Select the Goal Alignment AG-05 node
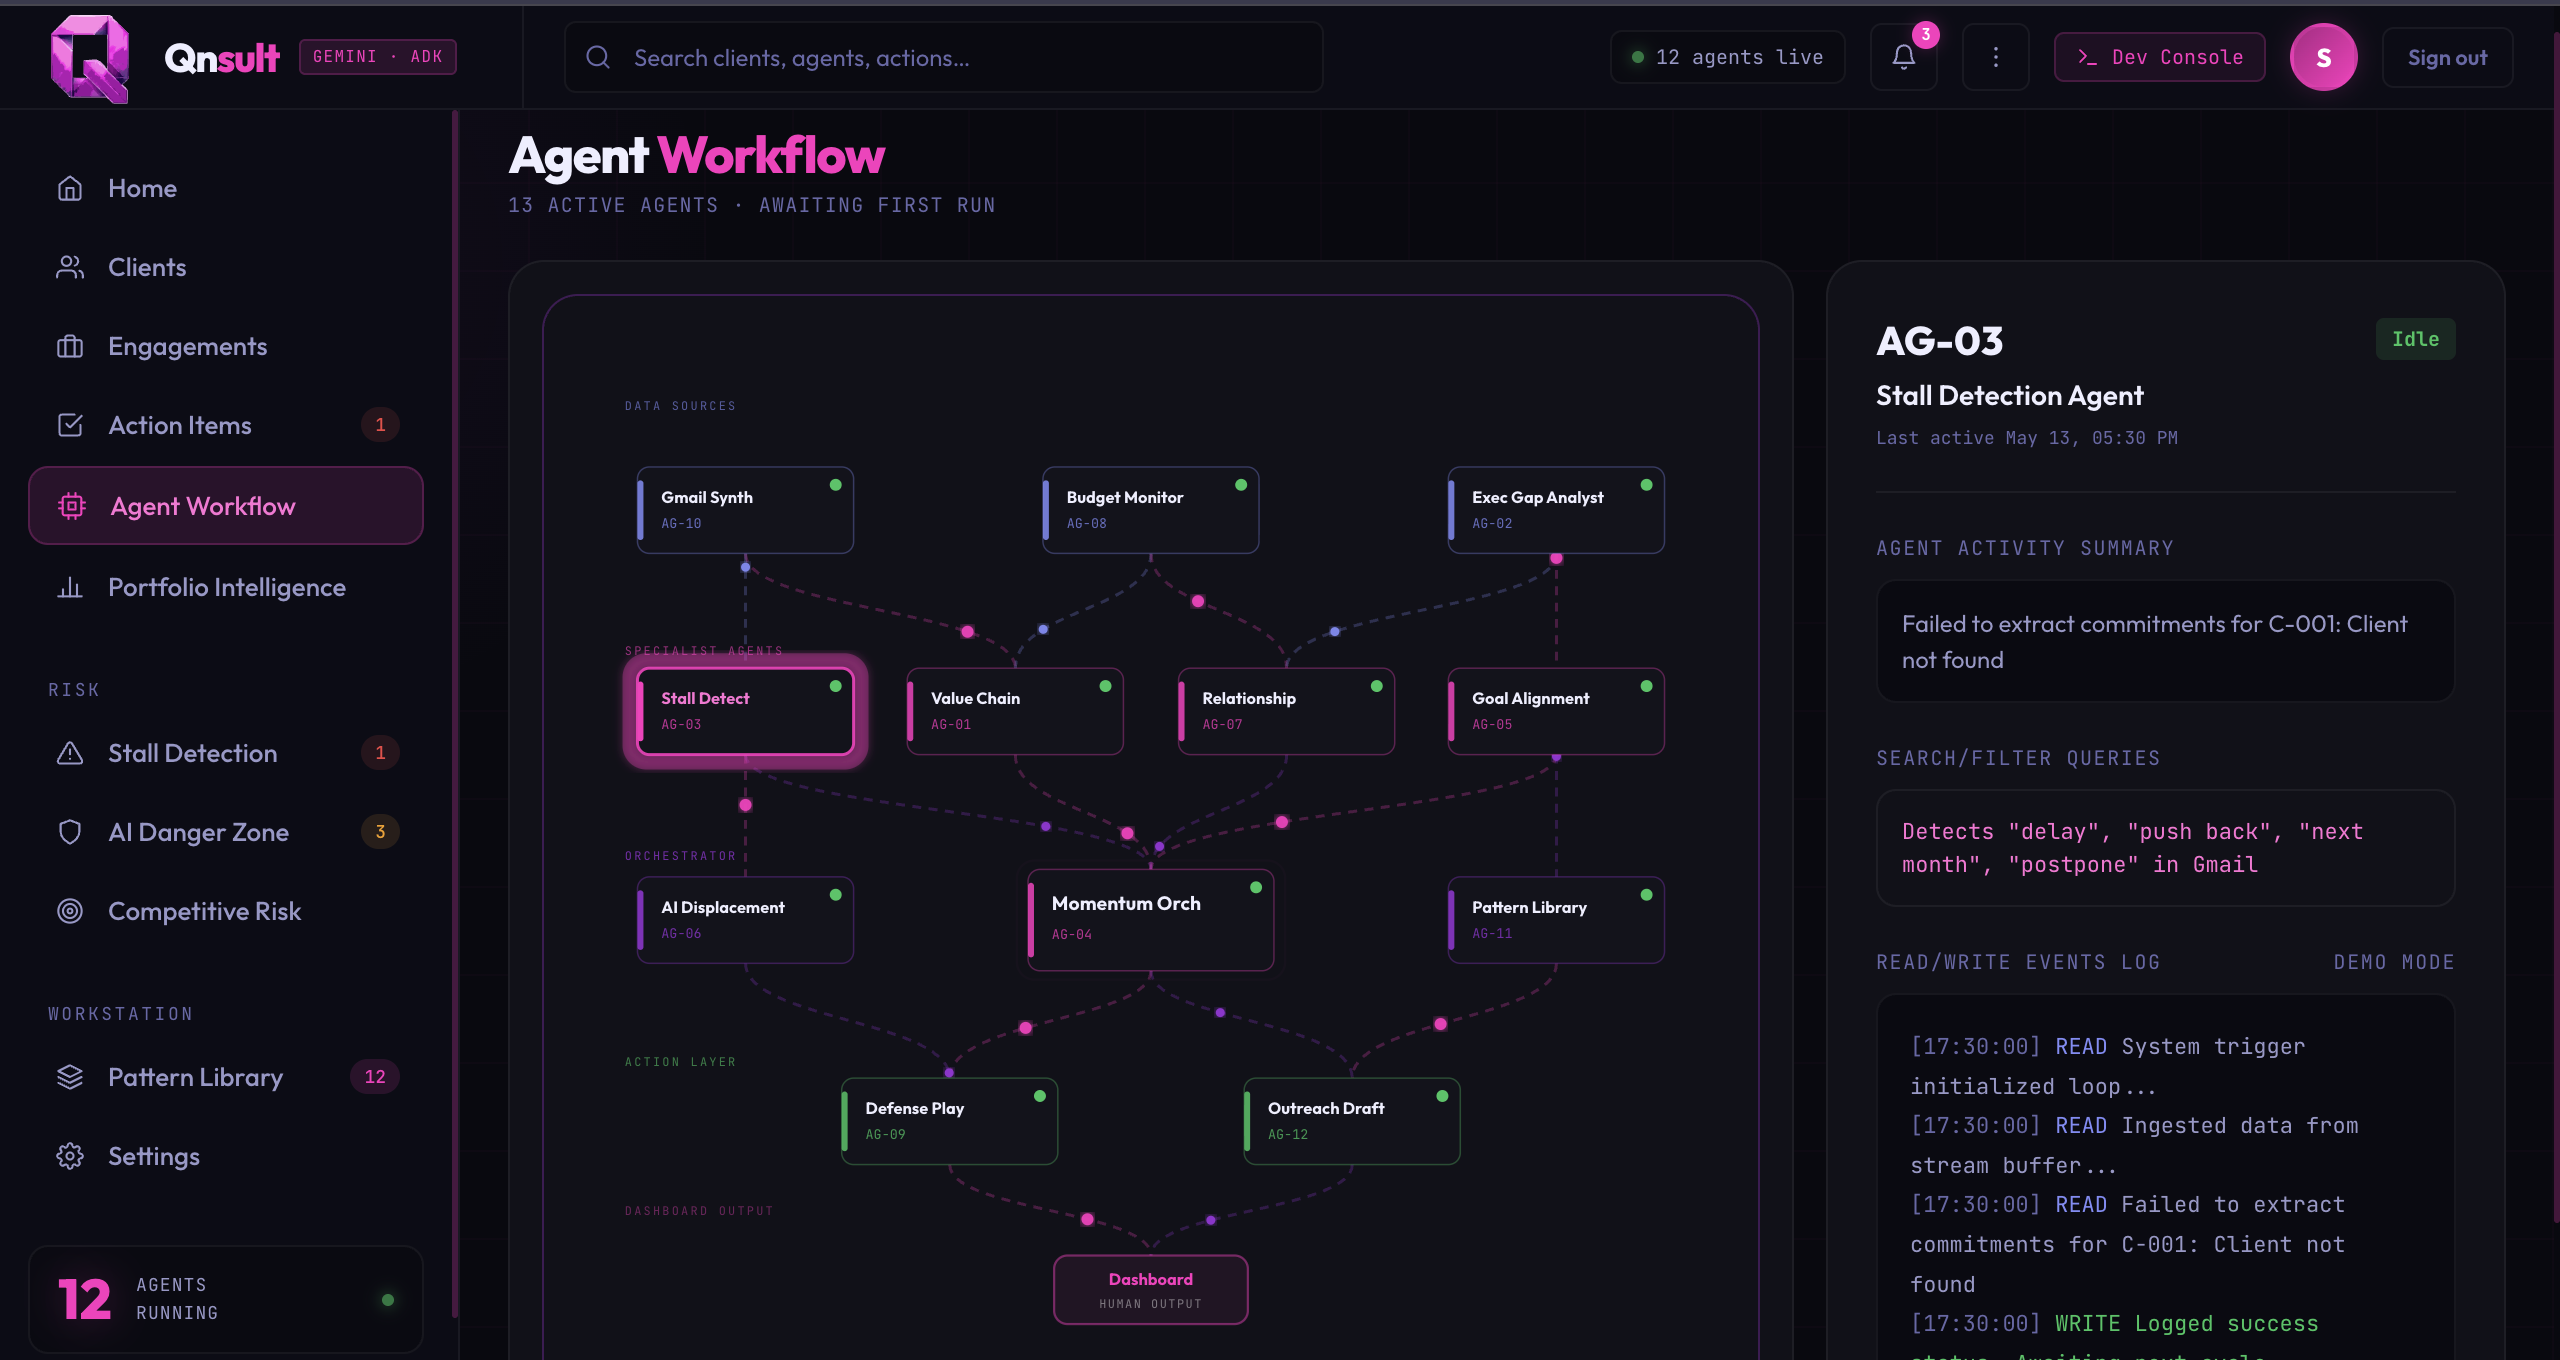 1556,711
